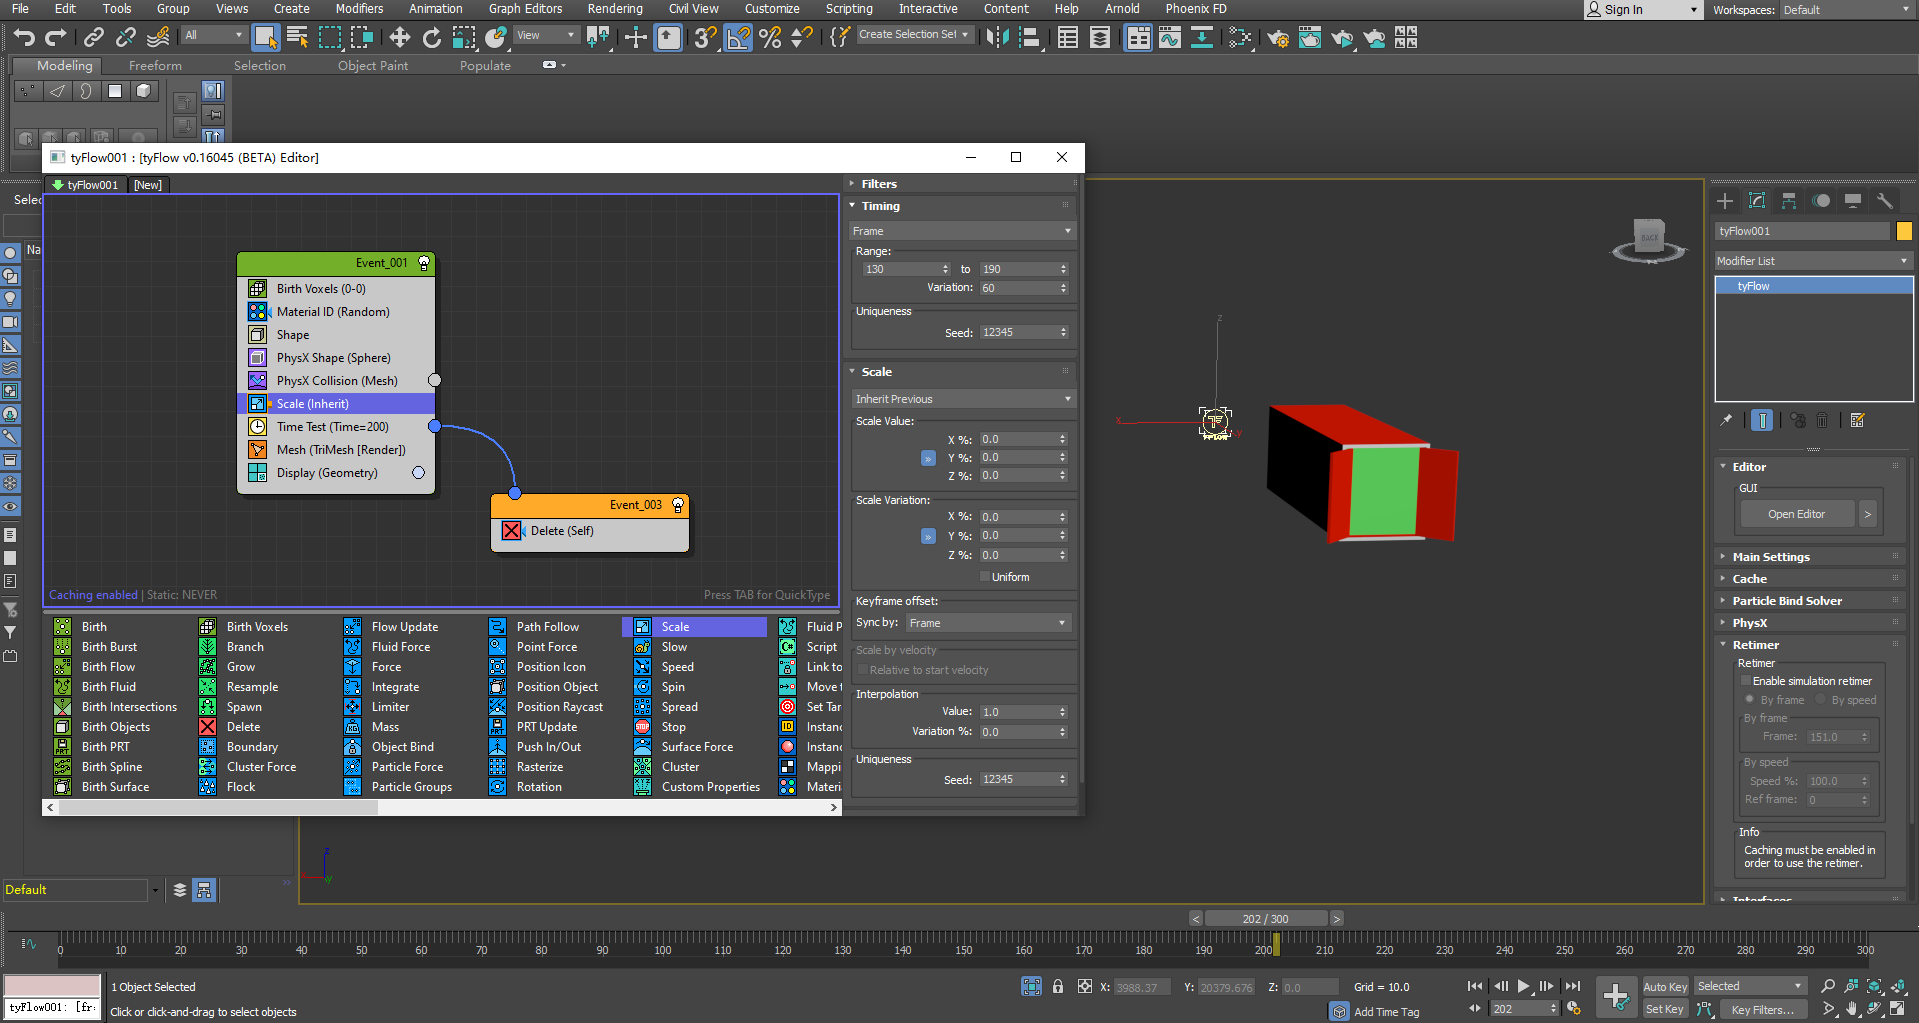Image resolution: width=1919 pixels, height=1023 pixels.
Task: Click Sign In in the title bar
Action: pyautogui.click(x=1623, y=10)
